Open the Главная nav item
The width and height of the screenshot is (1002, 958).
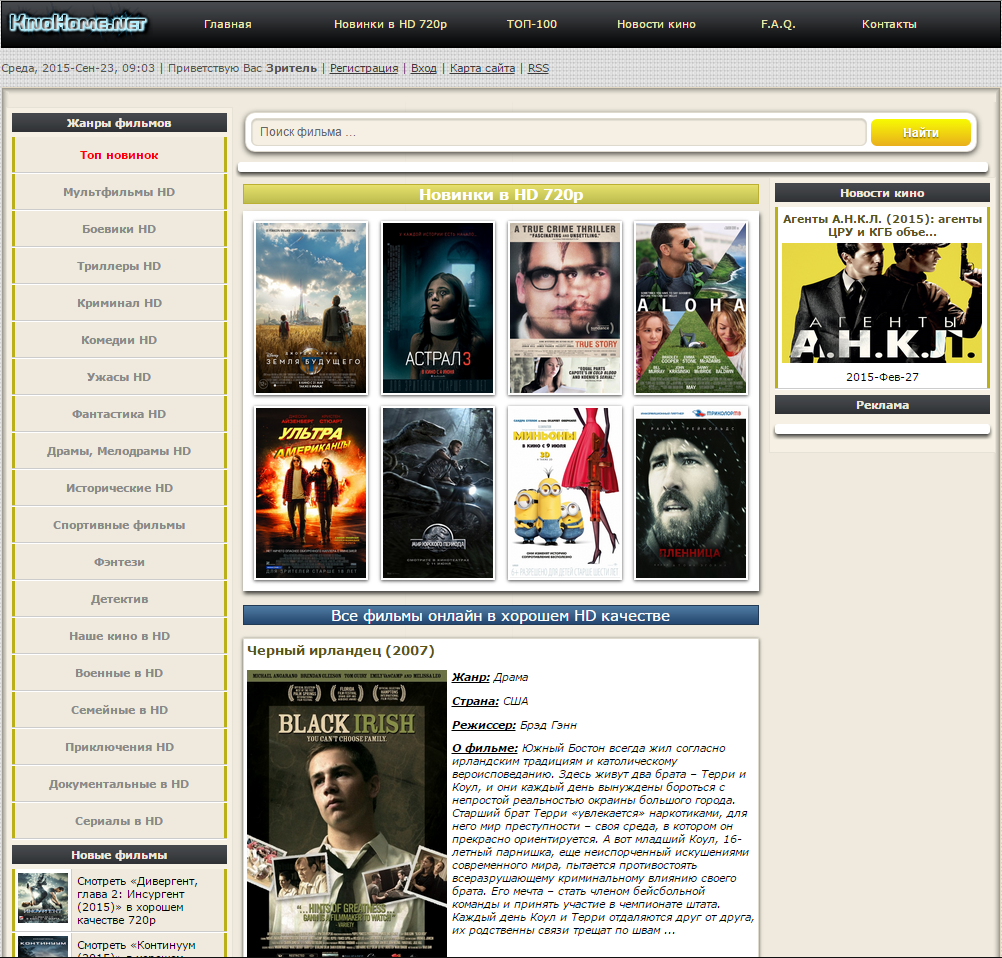pos(227,24)
